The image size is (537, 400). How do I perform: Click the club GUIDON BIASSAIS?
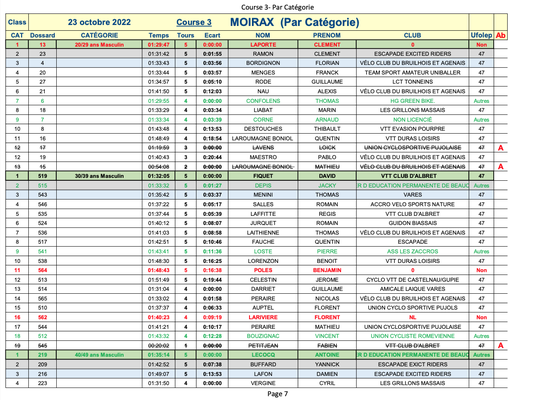pos(412,223)
